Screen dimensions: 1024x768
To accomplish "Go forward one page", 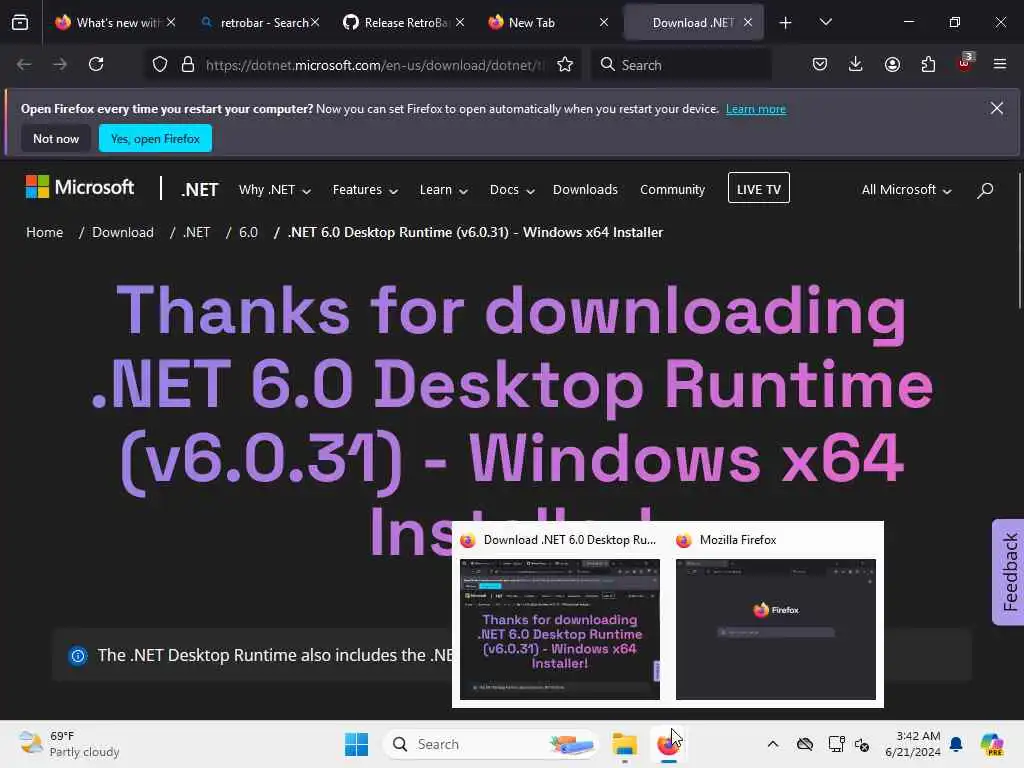I will [x=60, y=64].
